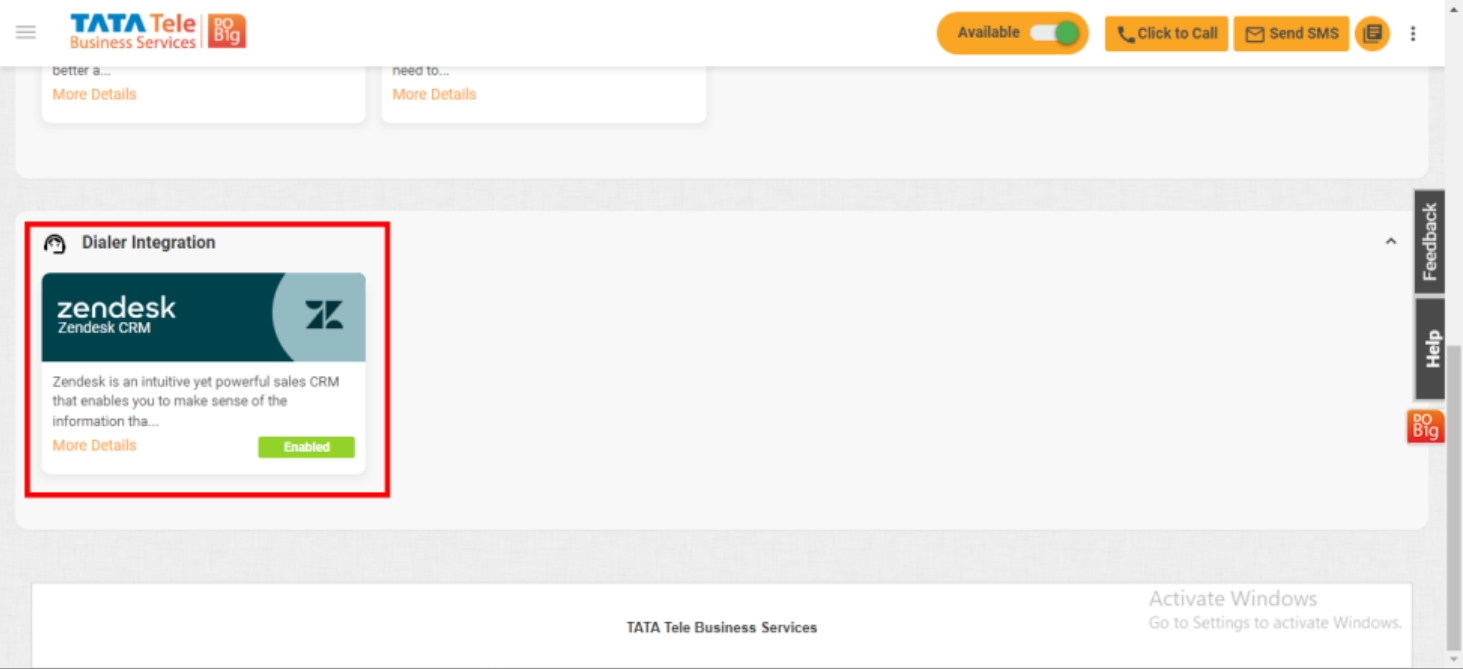
Task: Click the Zendesk description text
Action: click(x=196, y=401)
